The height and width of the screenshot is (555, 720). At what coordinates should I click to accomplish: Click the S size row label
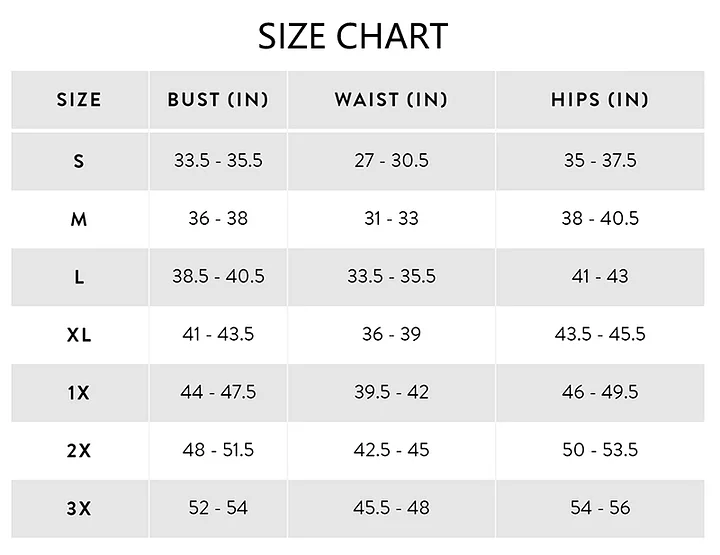coord(79,161)
